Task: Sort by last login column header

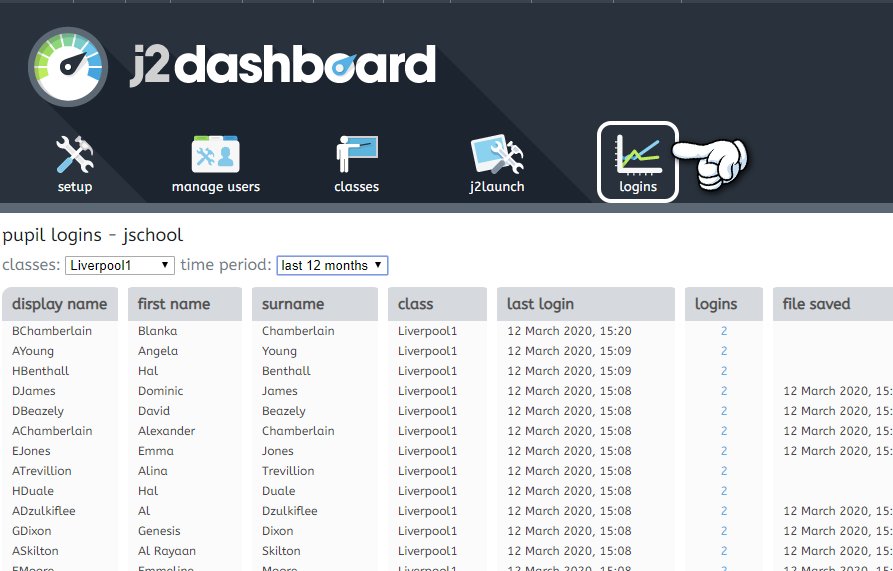Action: [x=586, y=304]
